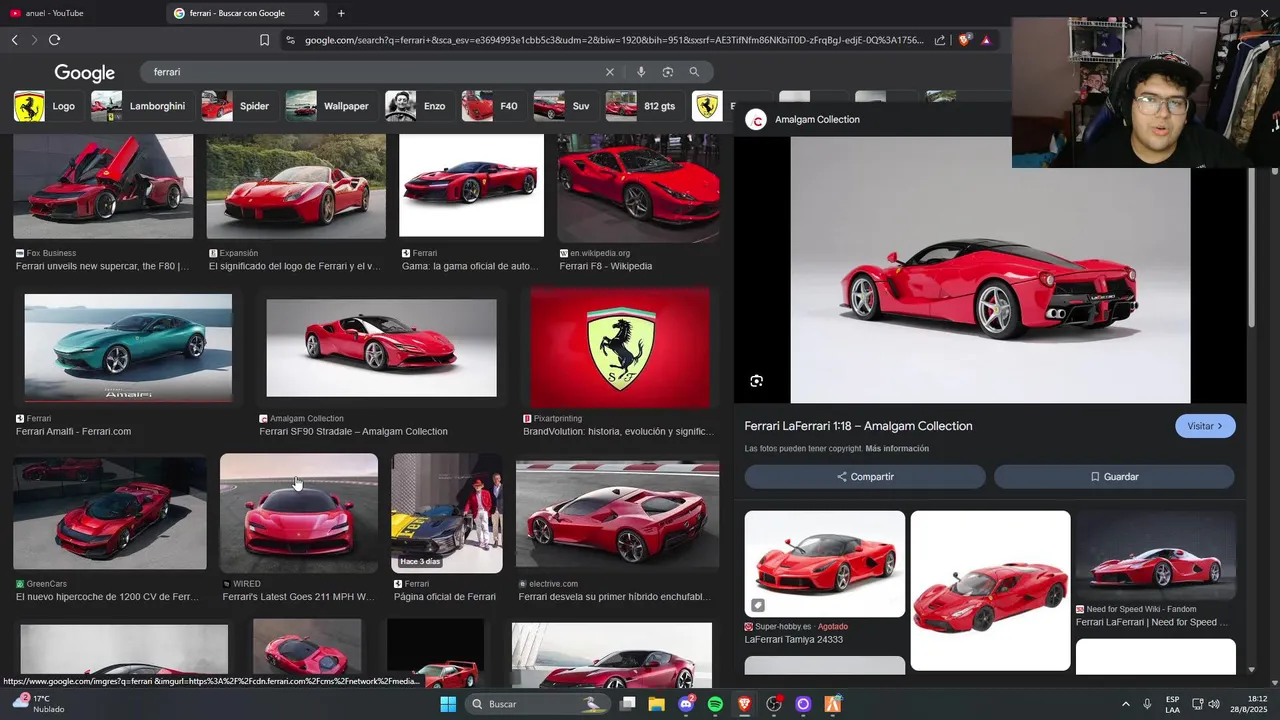Viewport: 1280px width, 720px height.
Task: Click the Visitar button
Action: (1205, 426)
